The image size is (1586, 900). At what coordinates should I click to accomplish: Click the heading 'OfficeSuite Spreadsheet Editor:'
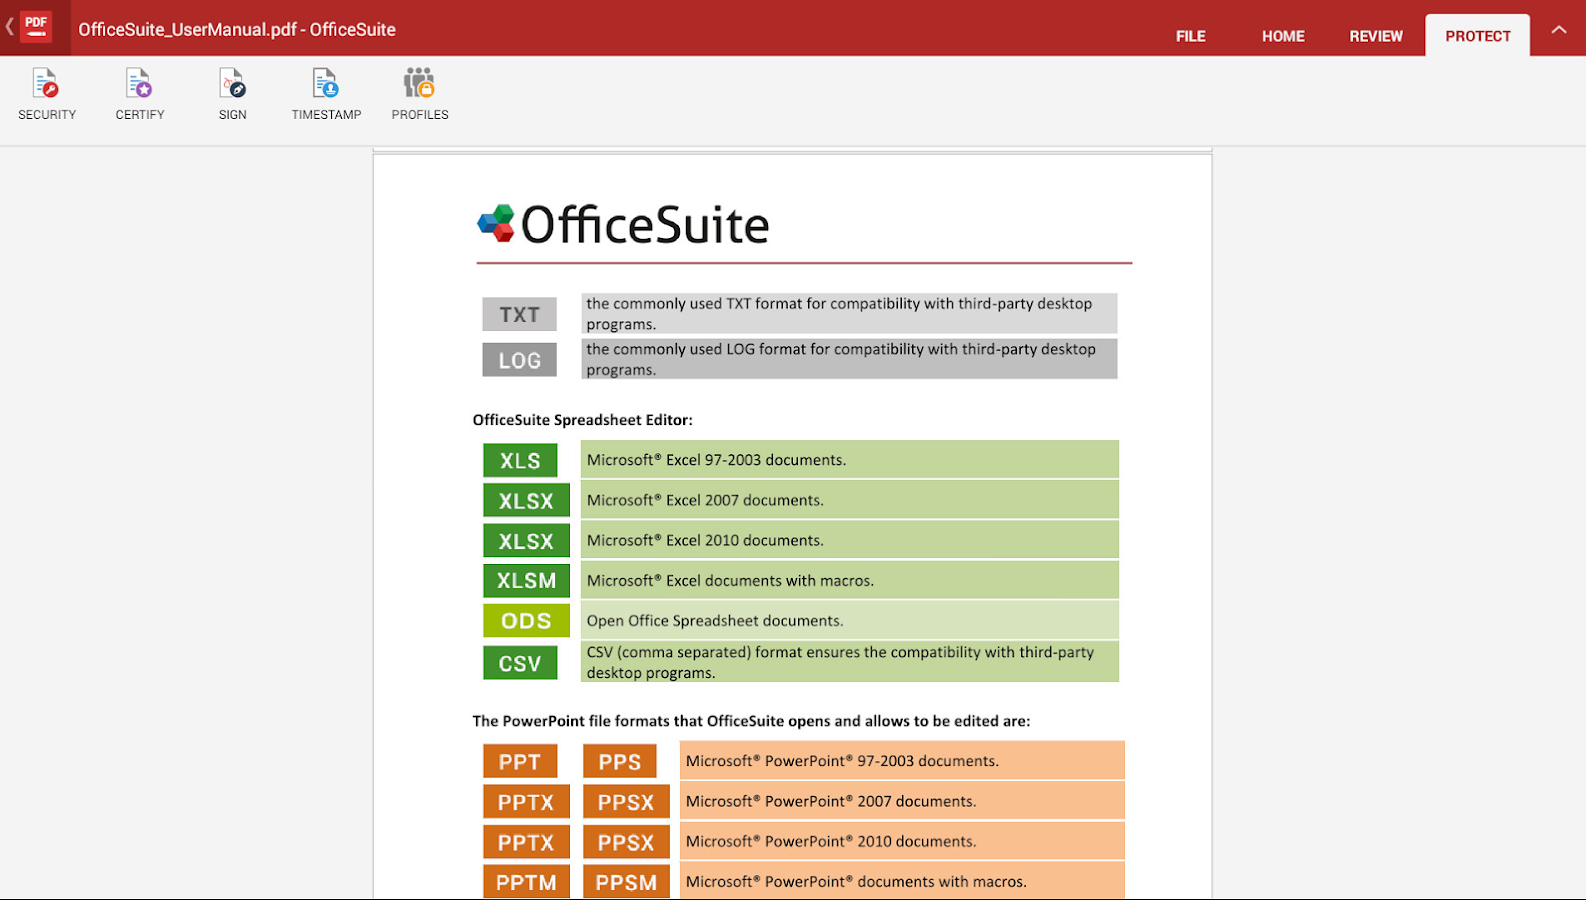[x=582, y=420]
